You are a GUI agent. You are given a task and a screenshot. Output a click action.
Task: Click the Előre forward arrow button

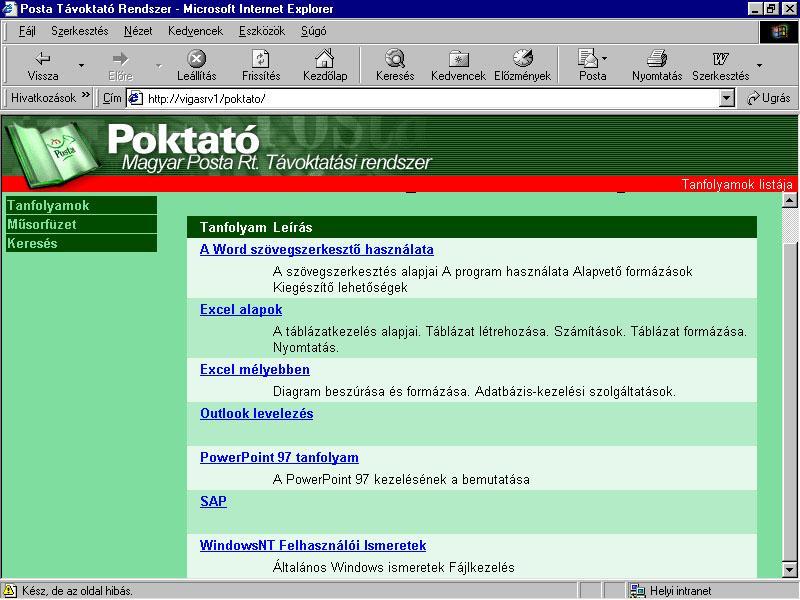[x=120, y=65]
